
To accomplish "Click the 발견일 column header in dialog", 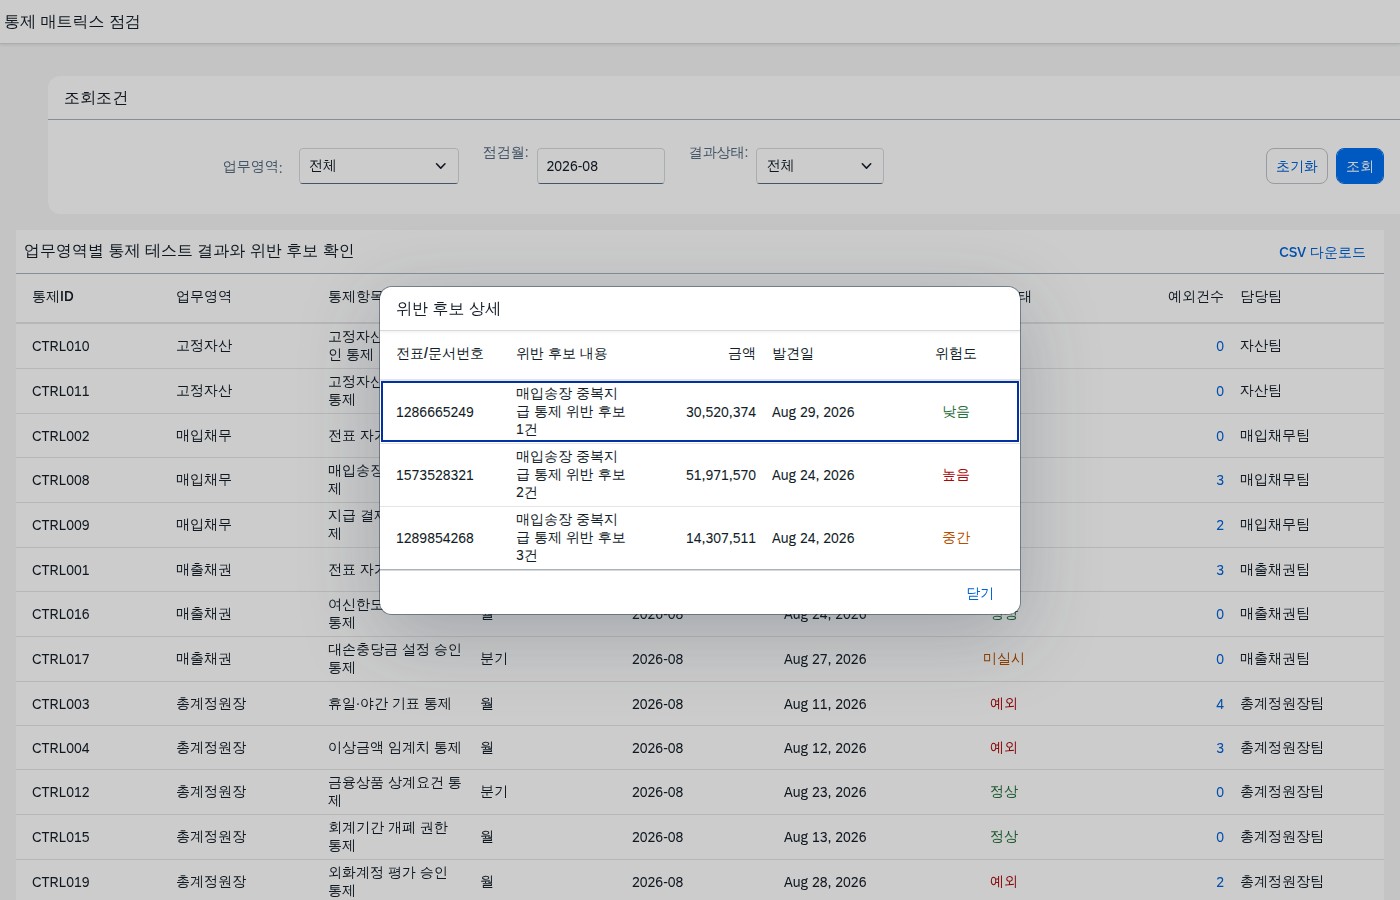I will [x=793, y=354].
